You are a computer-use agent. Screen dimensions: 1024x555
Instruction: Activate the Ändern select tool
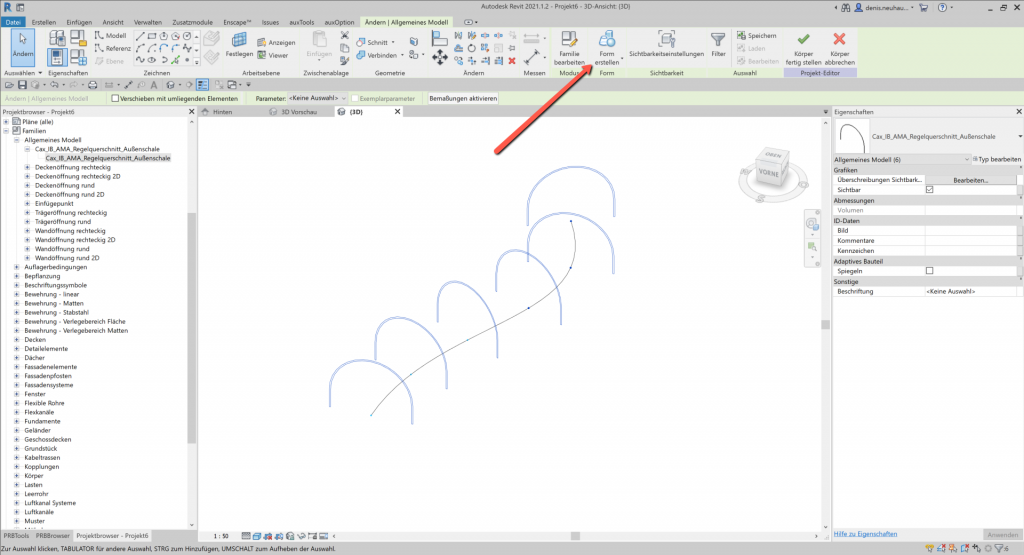(20, 45)
